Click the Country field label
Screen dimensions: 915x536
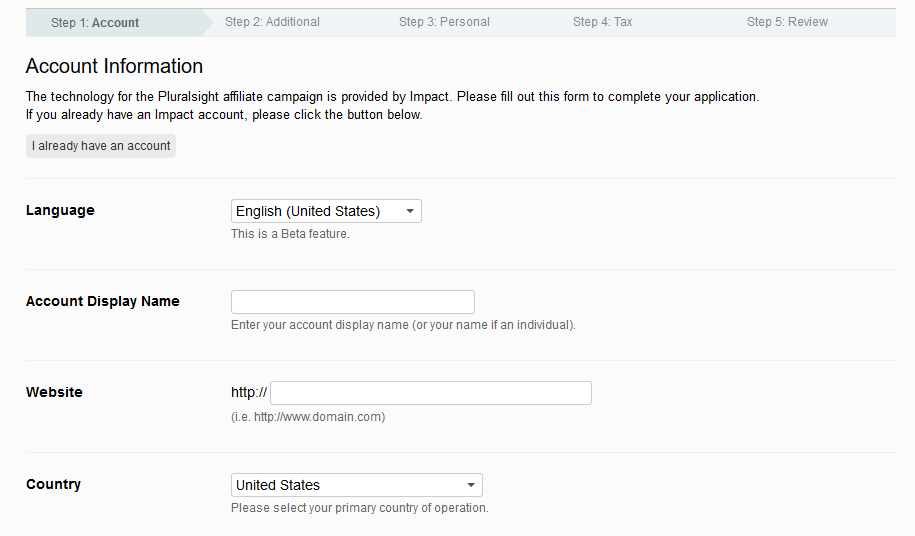coord(53,484)
